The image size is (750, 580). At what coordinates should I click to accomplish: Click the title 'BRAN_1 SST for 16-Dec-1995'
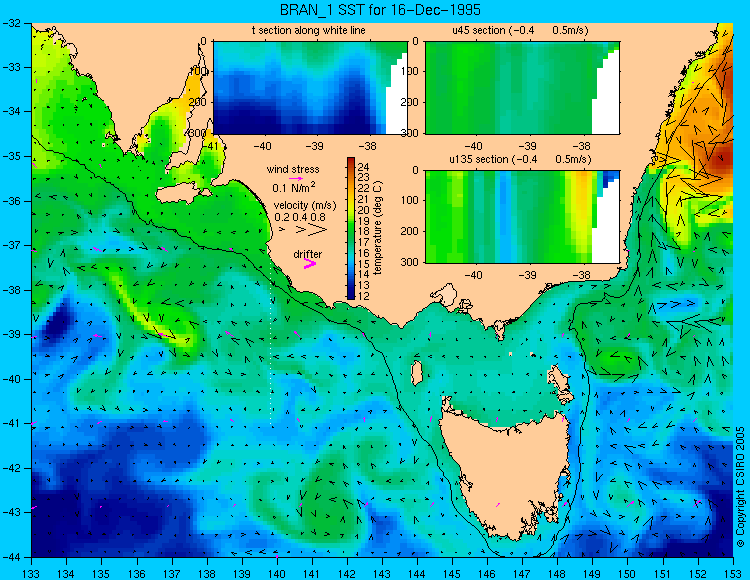[380, 10]
